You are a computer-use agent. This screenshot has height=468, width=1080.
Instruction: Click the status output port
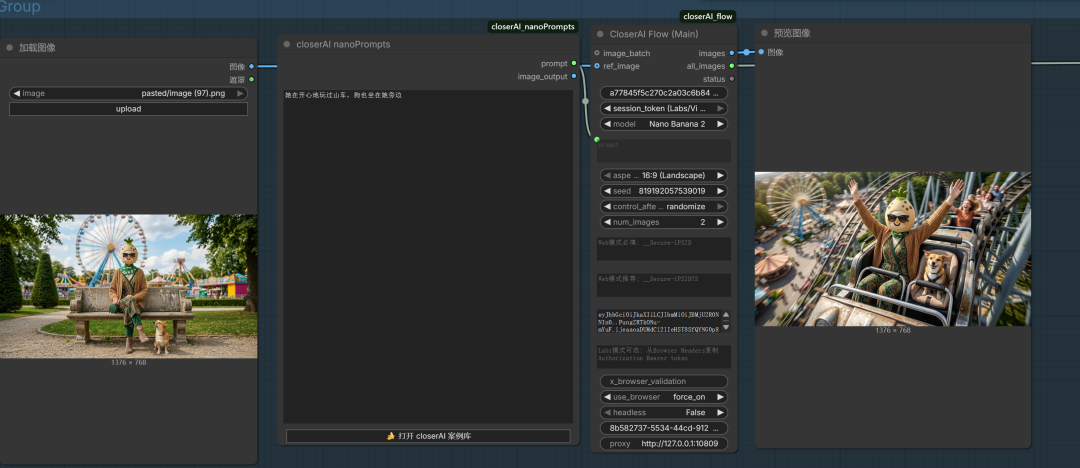731,79
